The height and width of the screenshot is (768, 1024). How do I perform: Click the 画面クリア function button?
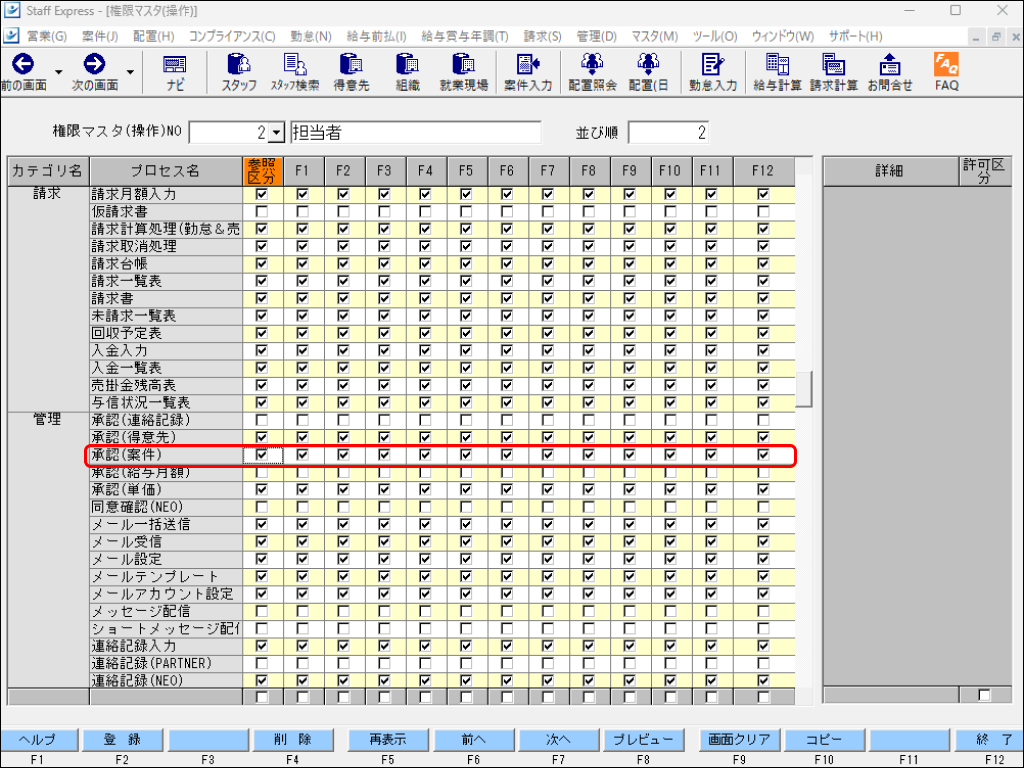[739, 740]
